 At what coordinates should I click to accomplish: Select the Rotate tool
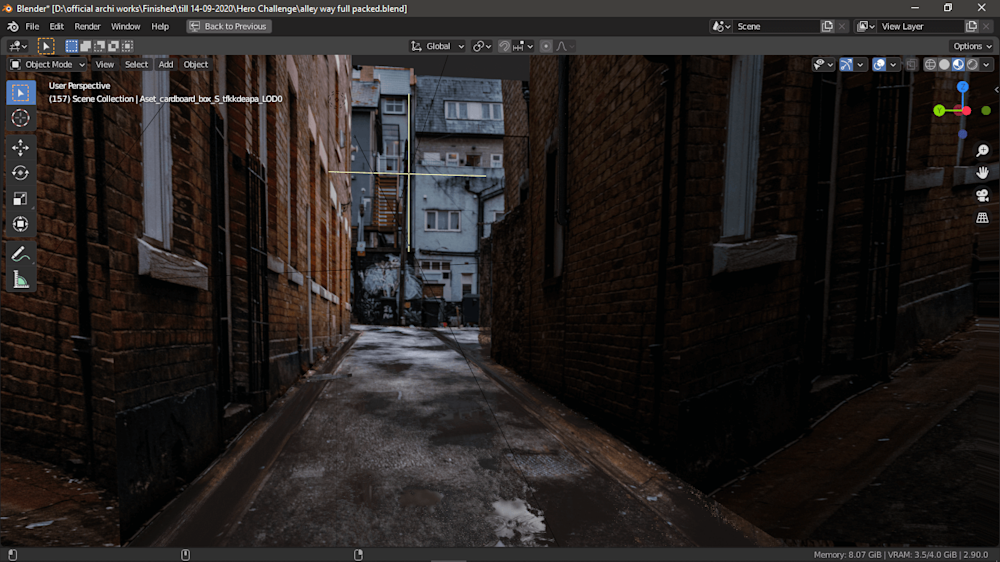[x=20, y=173]
